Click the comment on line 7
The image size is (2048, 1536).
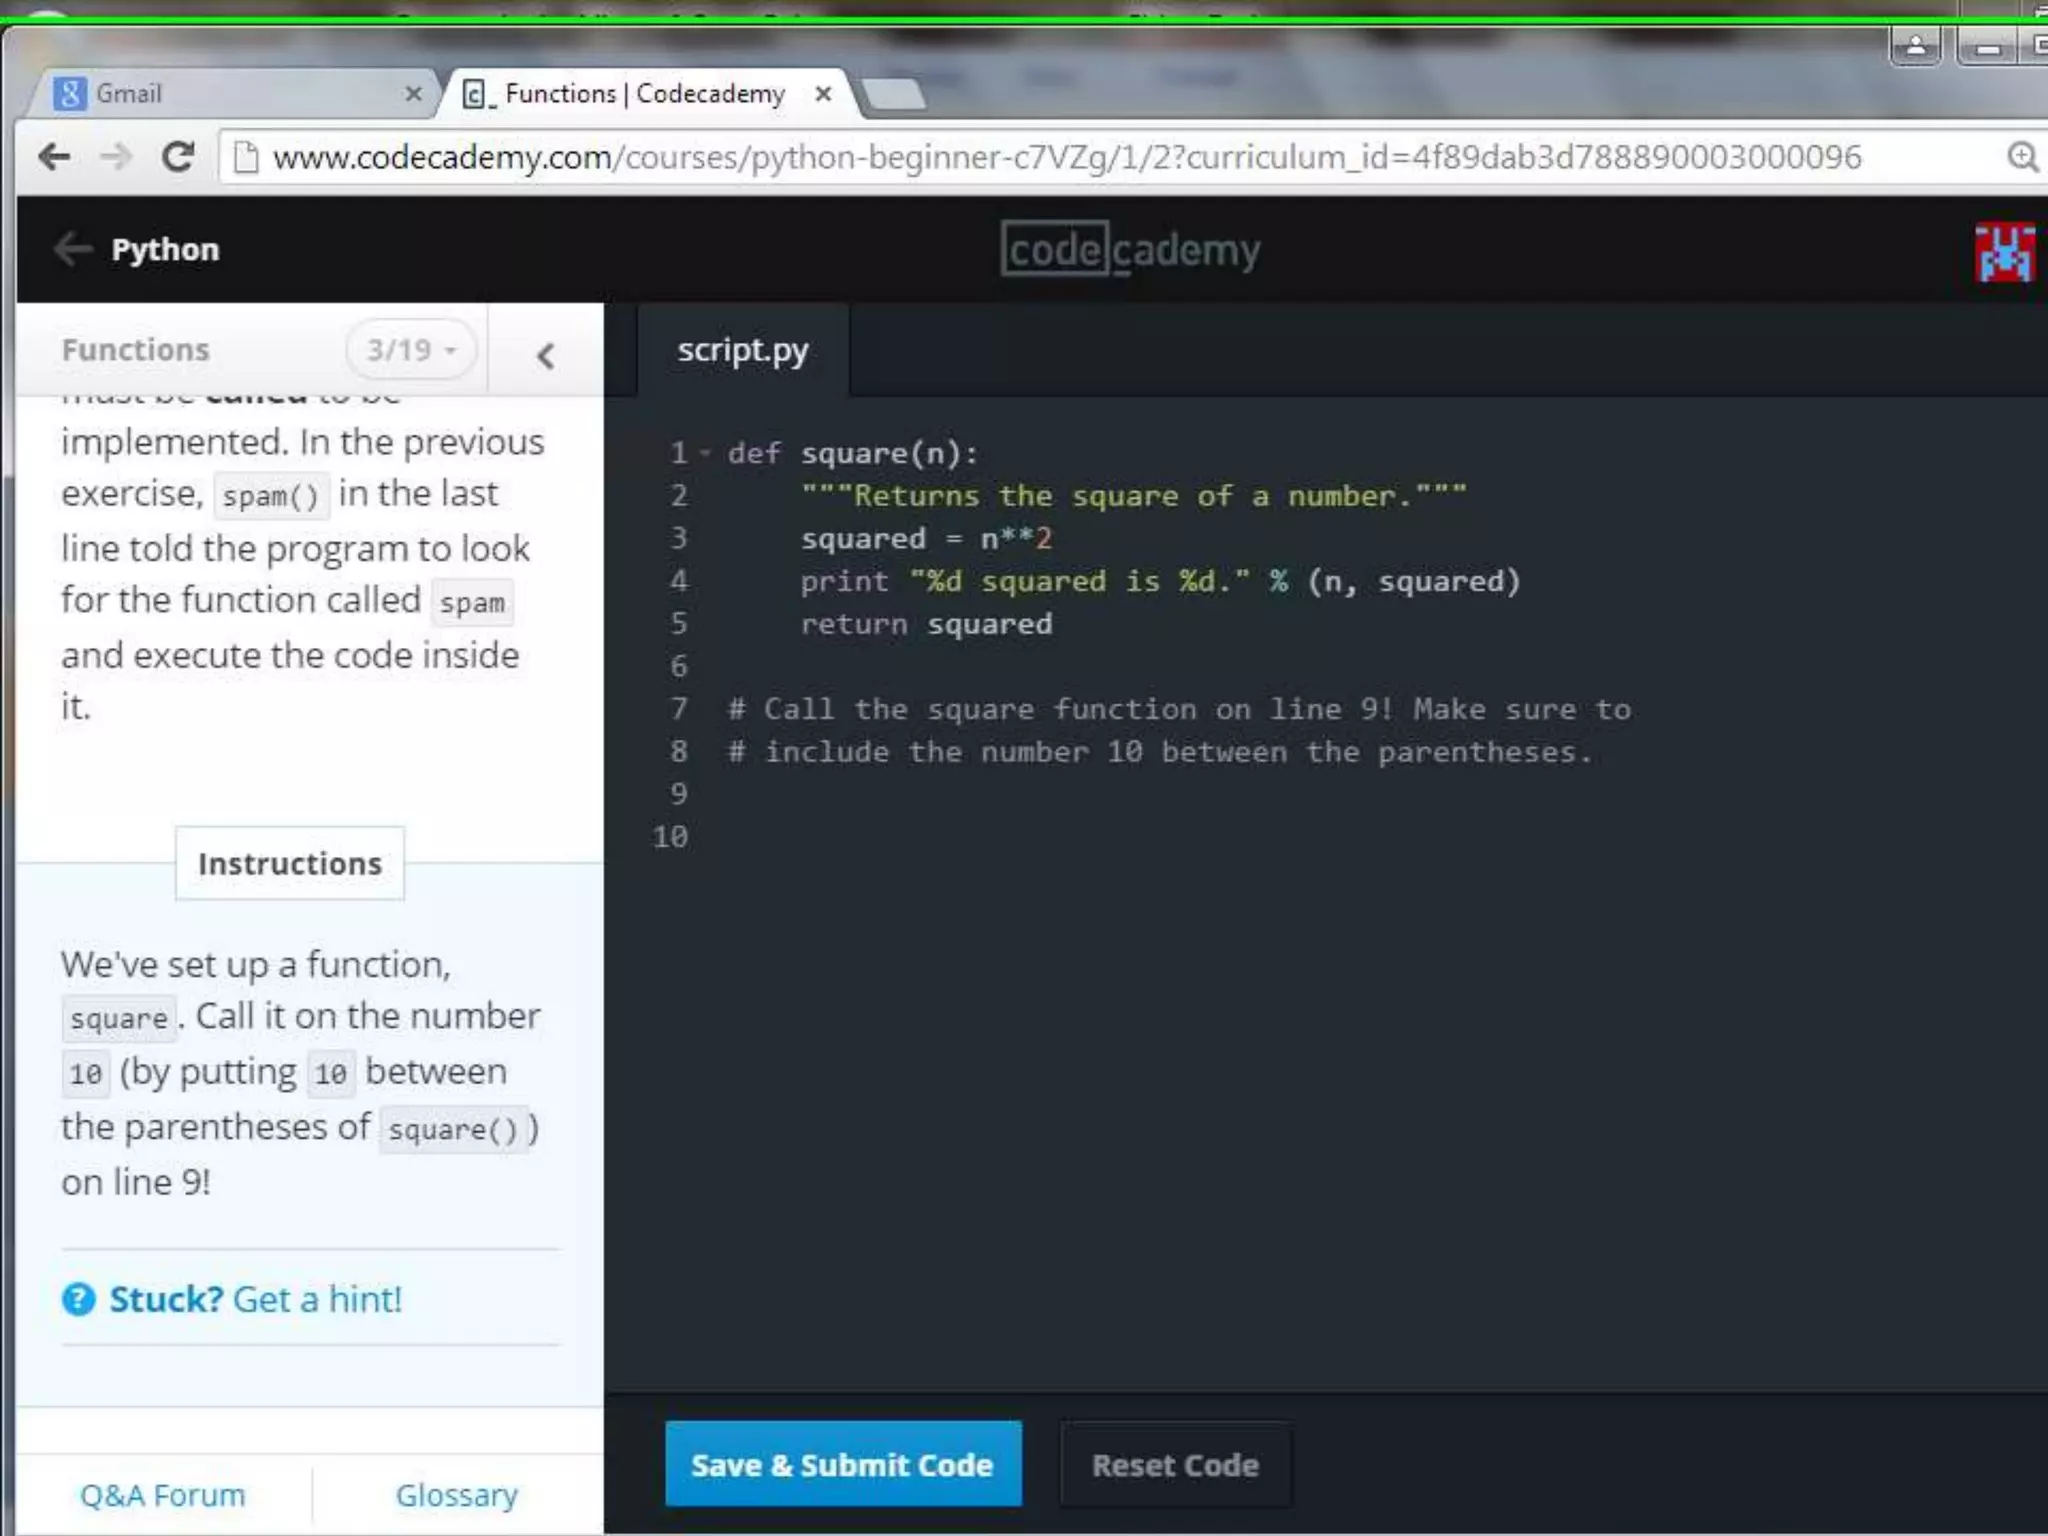(1180, 709)
